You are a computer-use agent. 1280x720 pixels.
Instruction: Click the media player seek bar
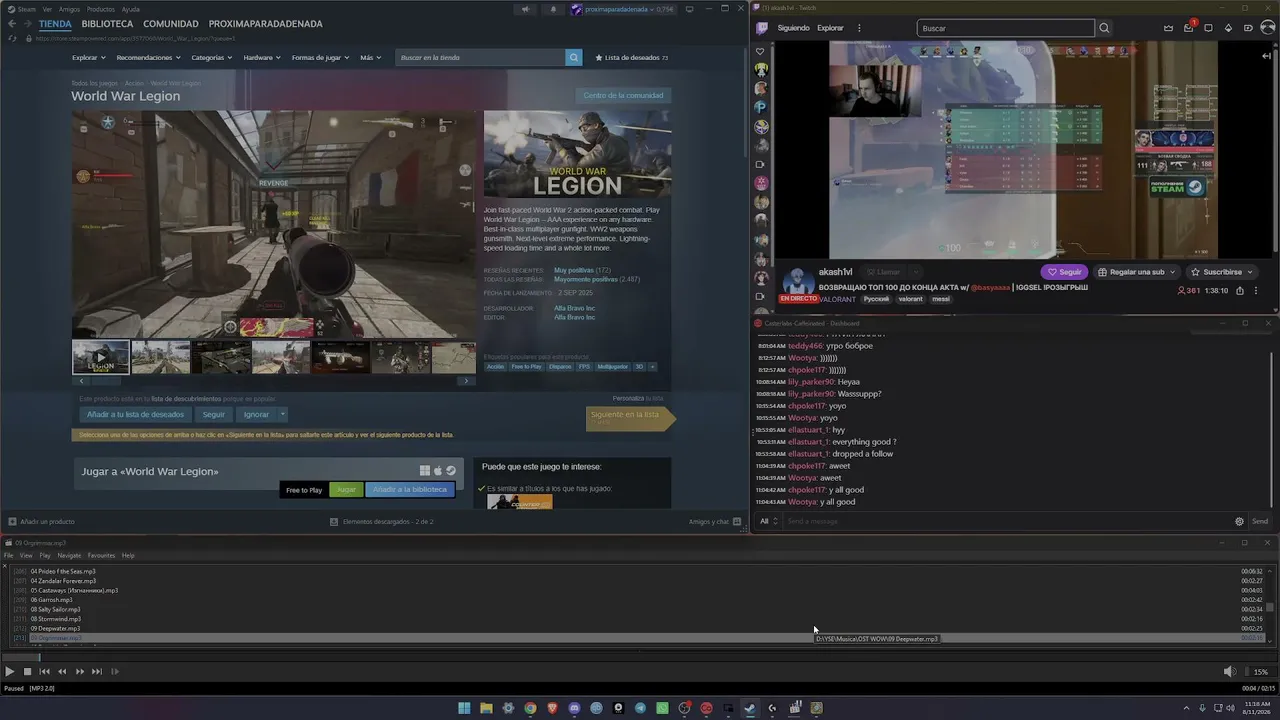640,657
